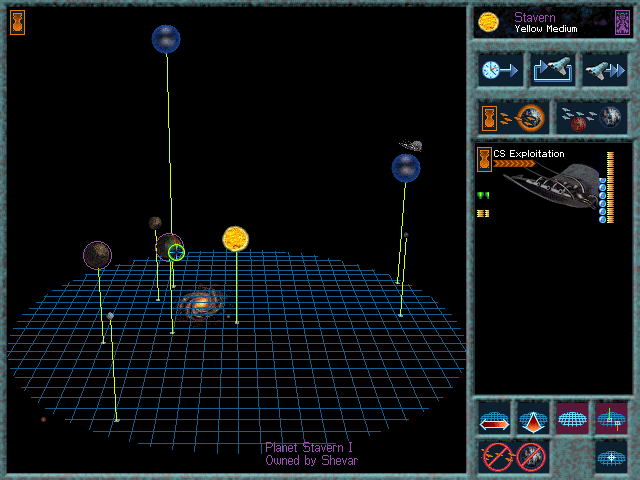Click the Stavern system name

click(535, 17)
